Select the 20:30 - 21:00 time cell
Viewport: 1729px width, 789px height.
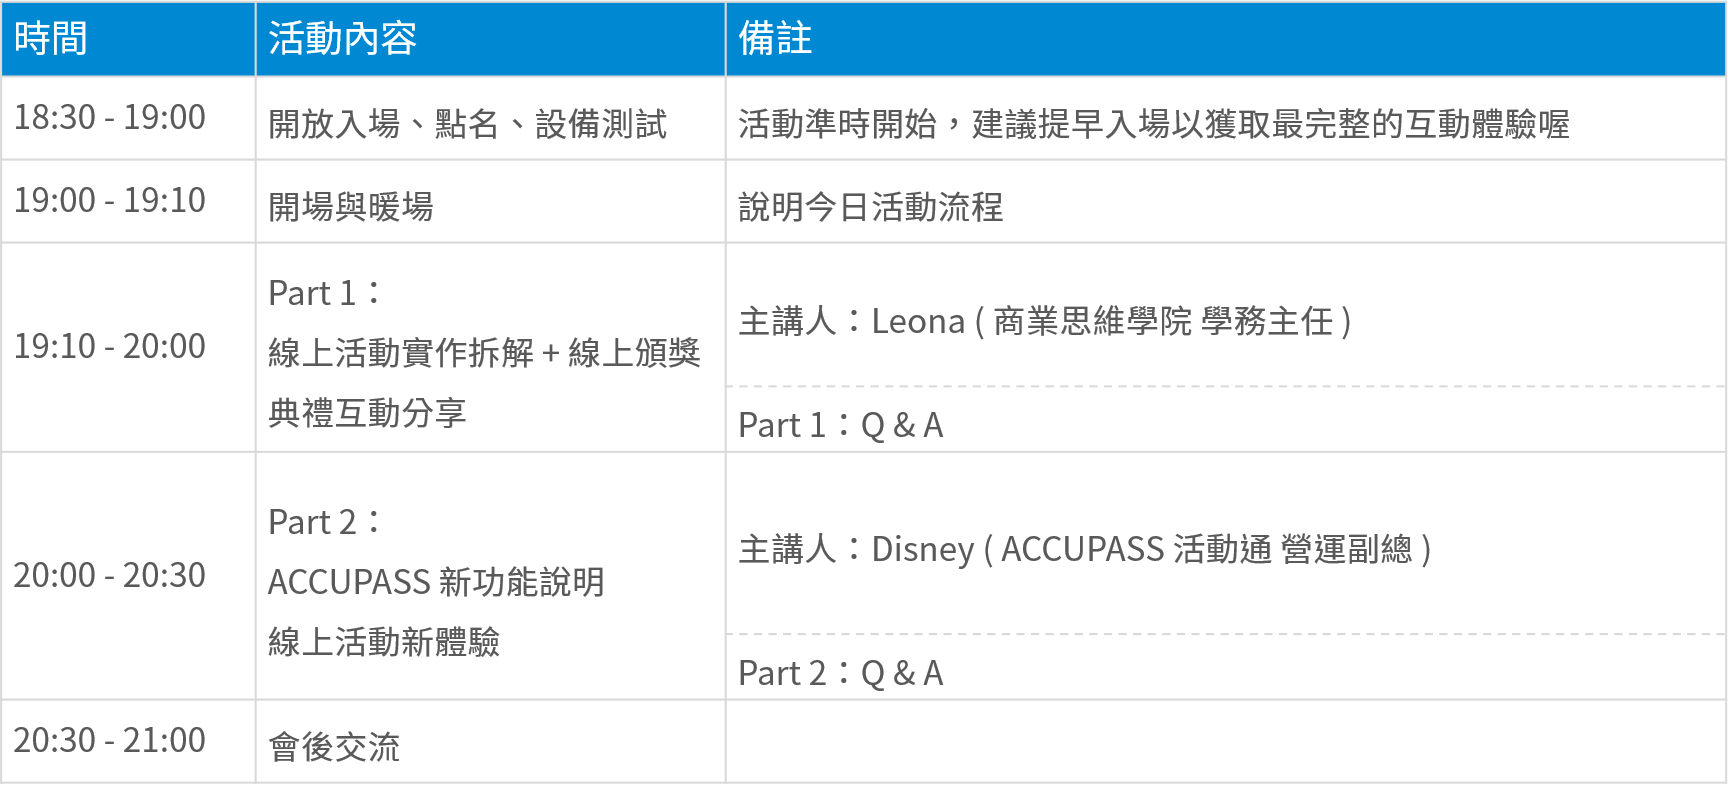click(x=110, y=741)
